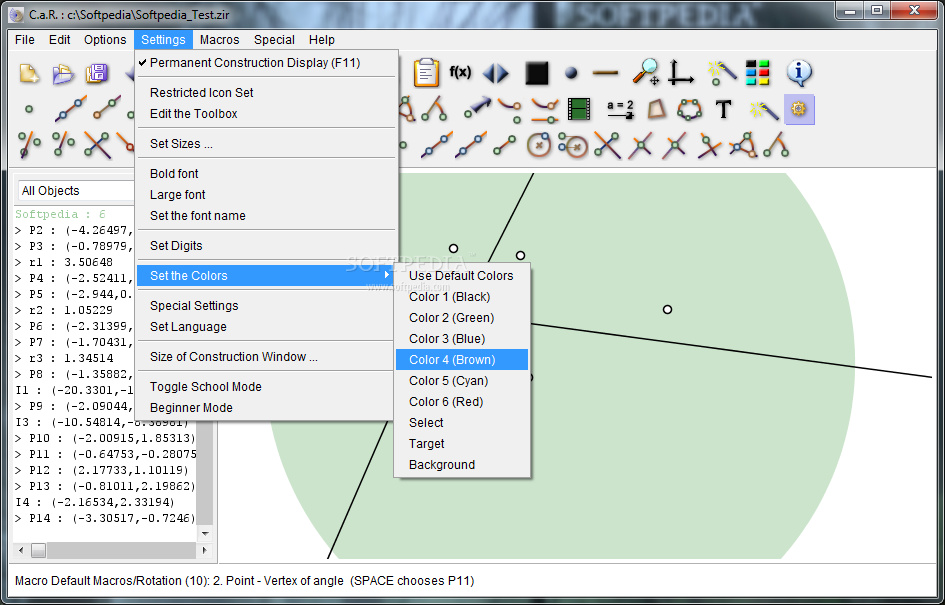Save with the floppy disk icon

[x=96, y=74]
